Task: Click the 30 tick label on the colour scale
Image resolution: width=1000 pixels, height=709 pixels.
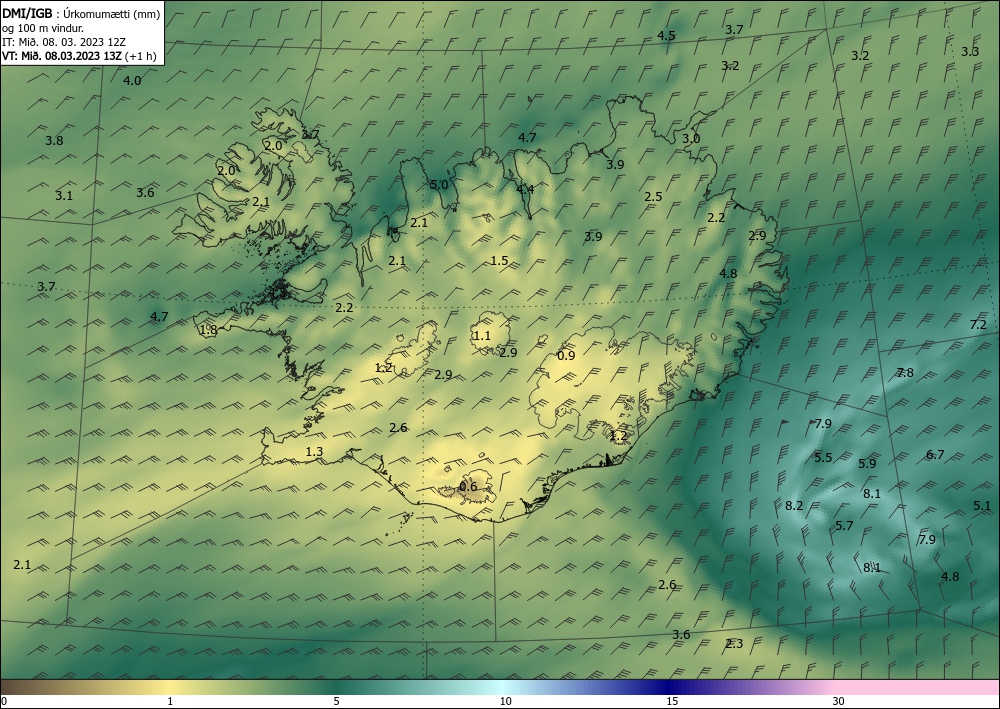Action: click(839, 701)
